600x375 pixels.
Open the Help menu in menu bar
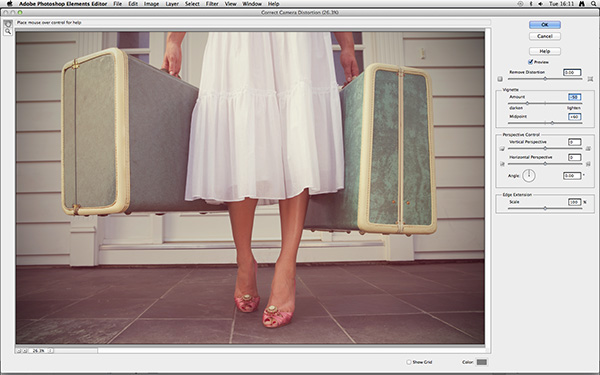click(x=273, y=3)
